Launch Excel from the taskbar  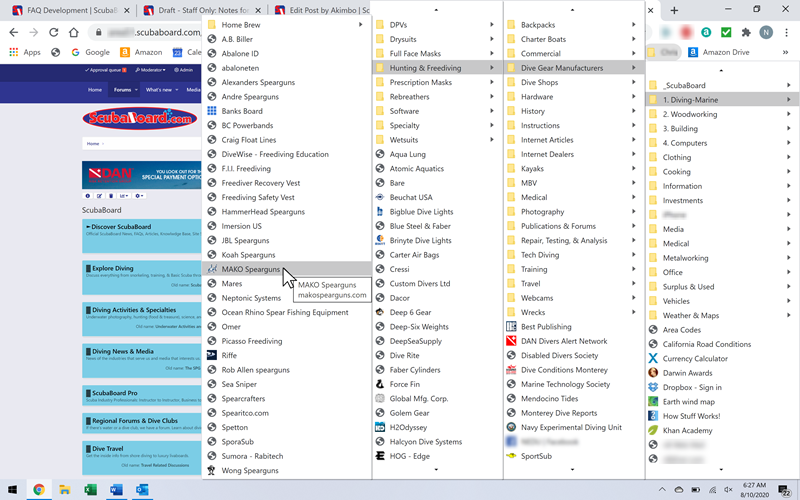(90, 490)
